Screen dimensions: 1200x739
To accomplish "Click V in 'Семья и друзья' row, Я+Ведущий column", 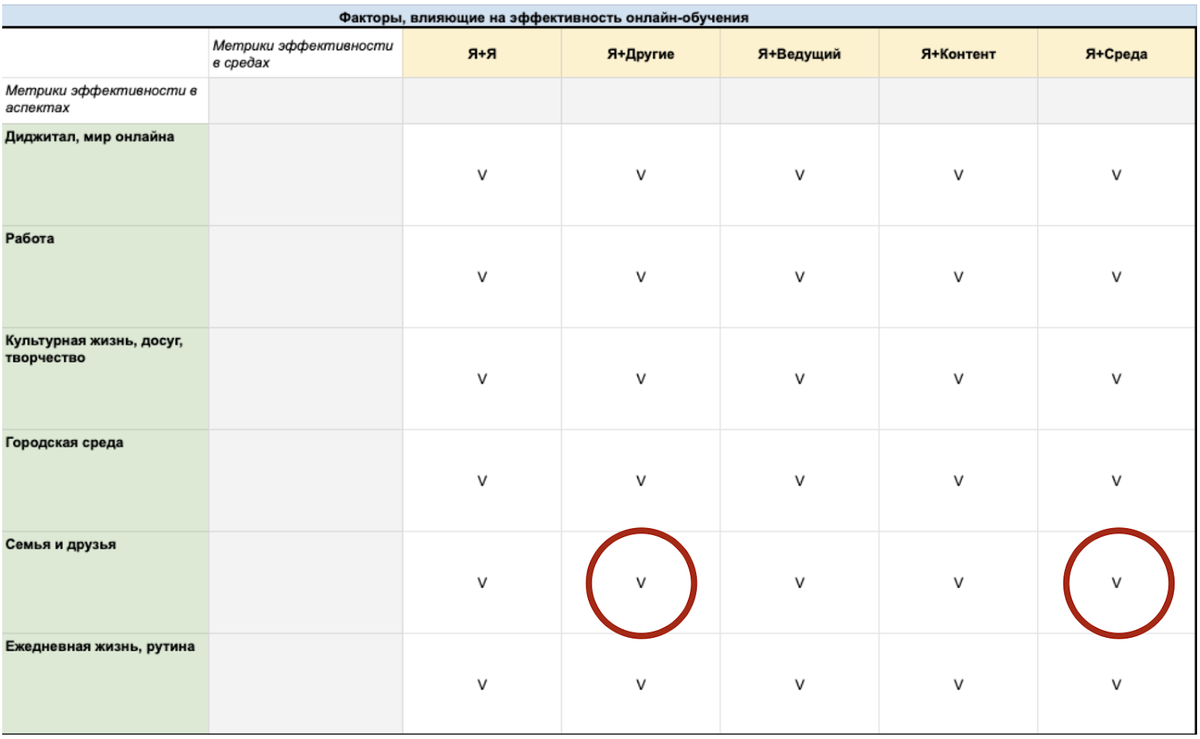I will pos(799,583).
